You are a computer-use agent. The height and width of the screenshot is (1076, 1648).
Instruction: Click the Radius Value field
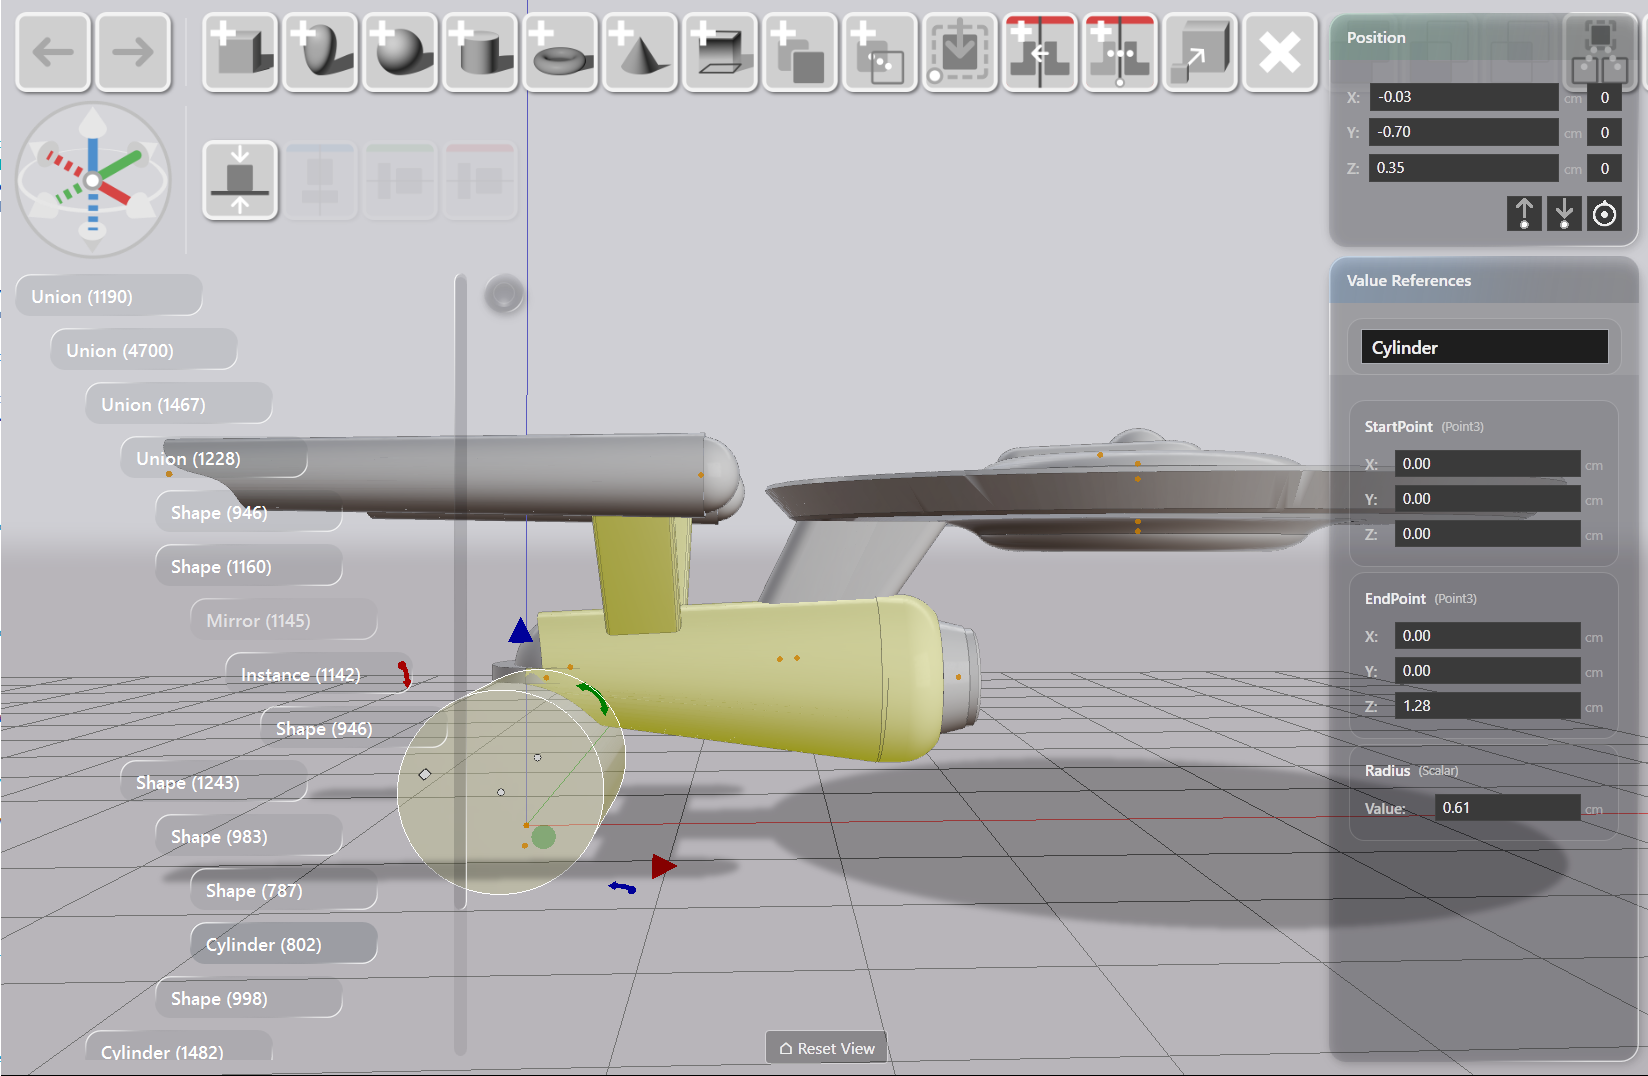coord(1507,808)
